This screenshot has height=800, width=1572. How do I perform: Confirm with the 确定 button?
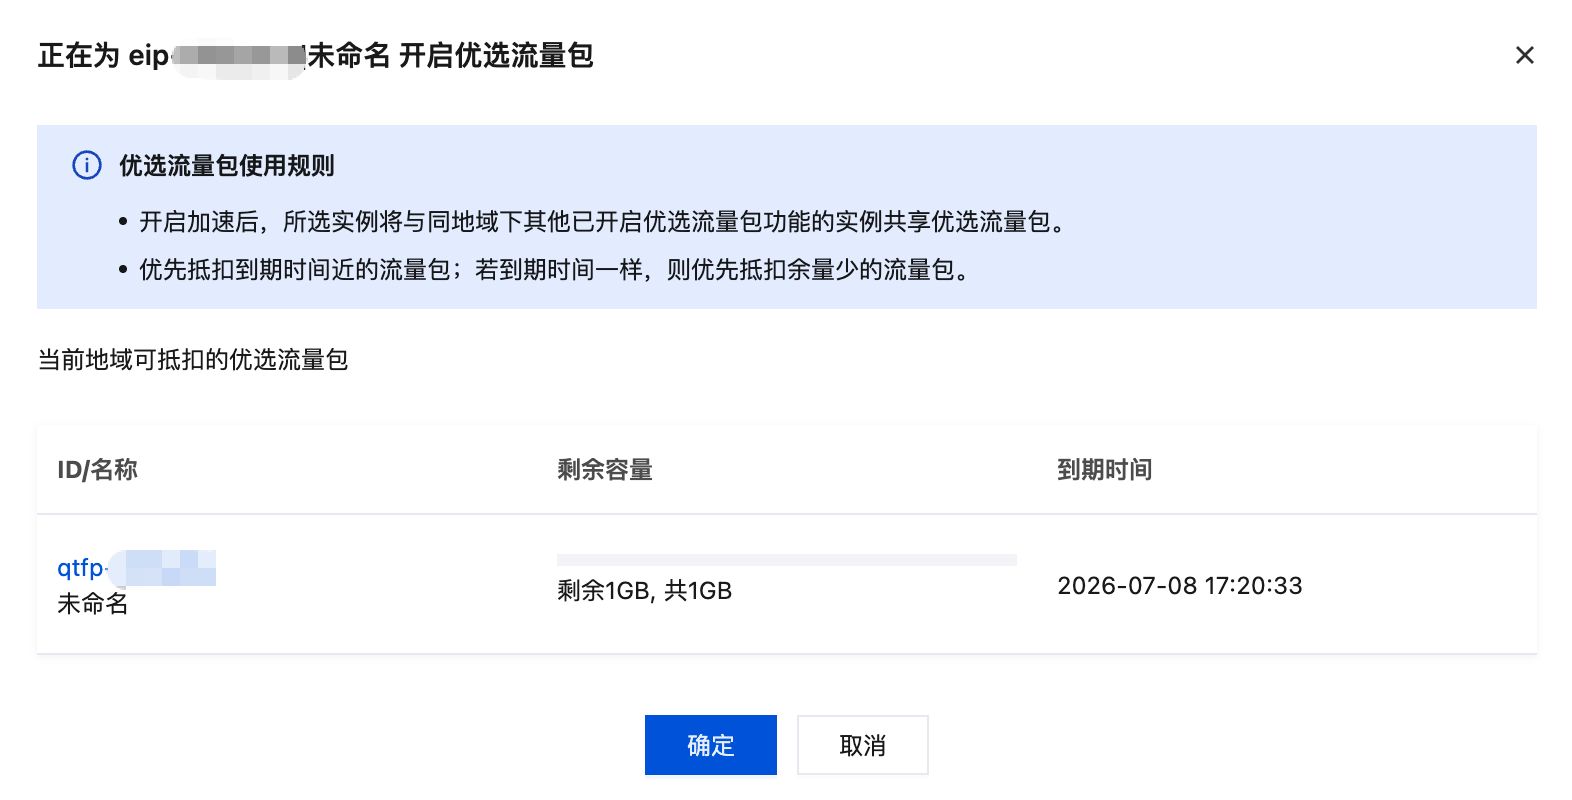click(710, 745)
